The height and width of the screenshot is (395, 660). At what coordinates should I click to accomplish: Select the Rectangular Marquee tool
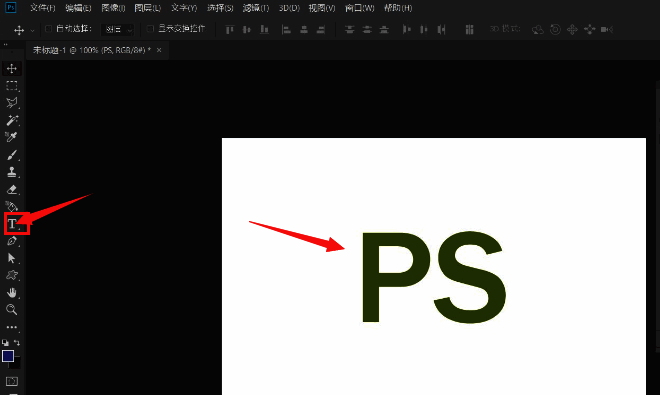coord(12,86)
